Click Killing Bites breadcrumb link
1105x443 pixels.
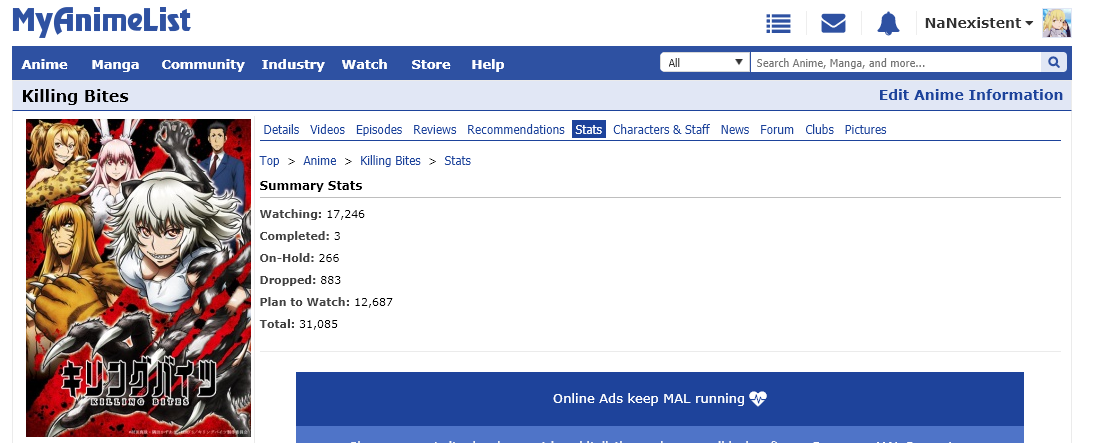[390, 161]
